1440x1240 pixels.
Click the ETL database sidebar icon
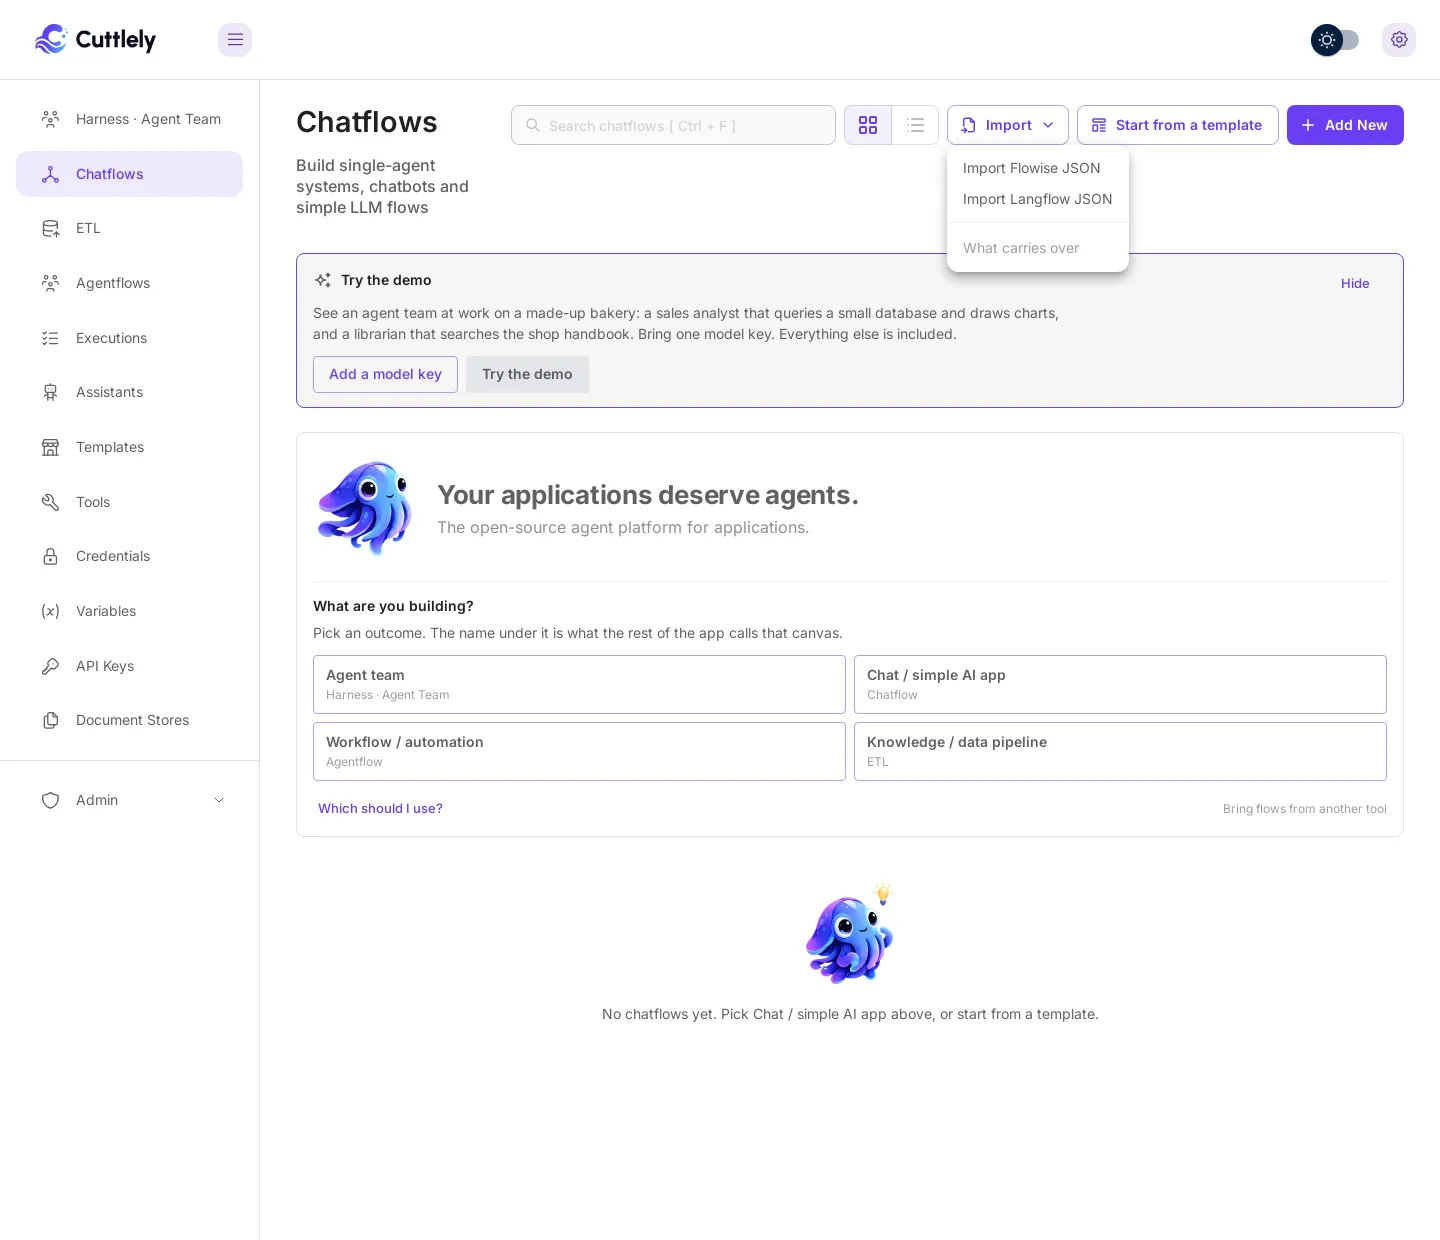(x=50, y=228)
